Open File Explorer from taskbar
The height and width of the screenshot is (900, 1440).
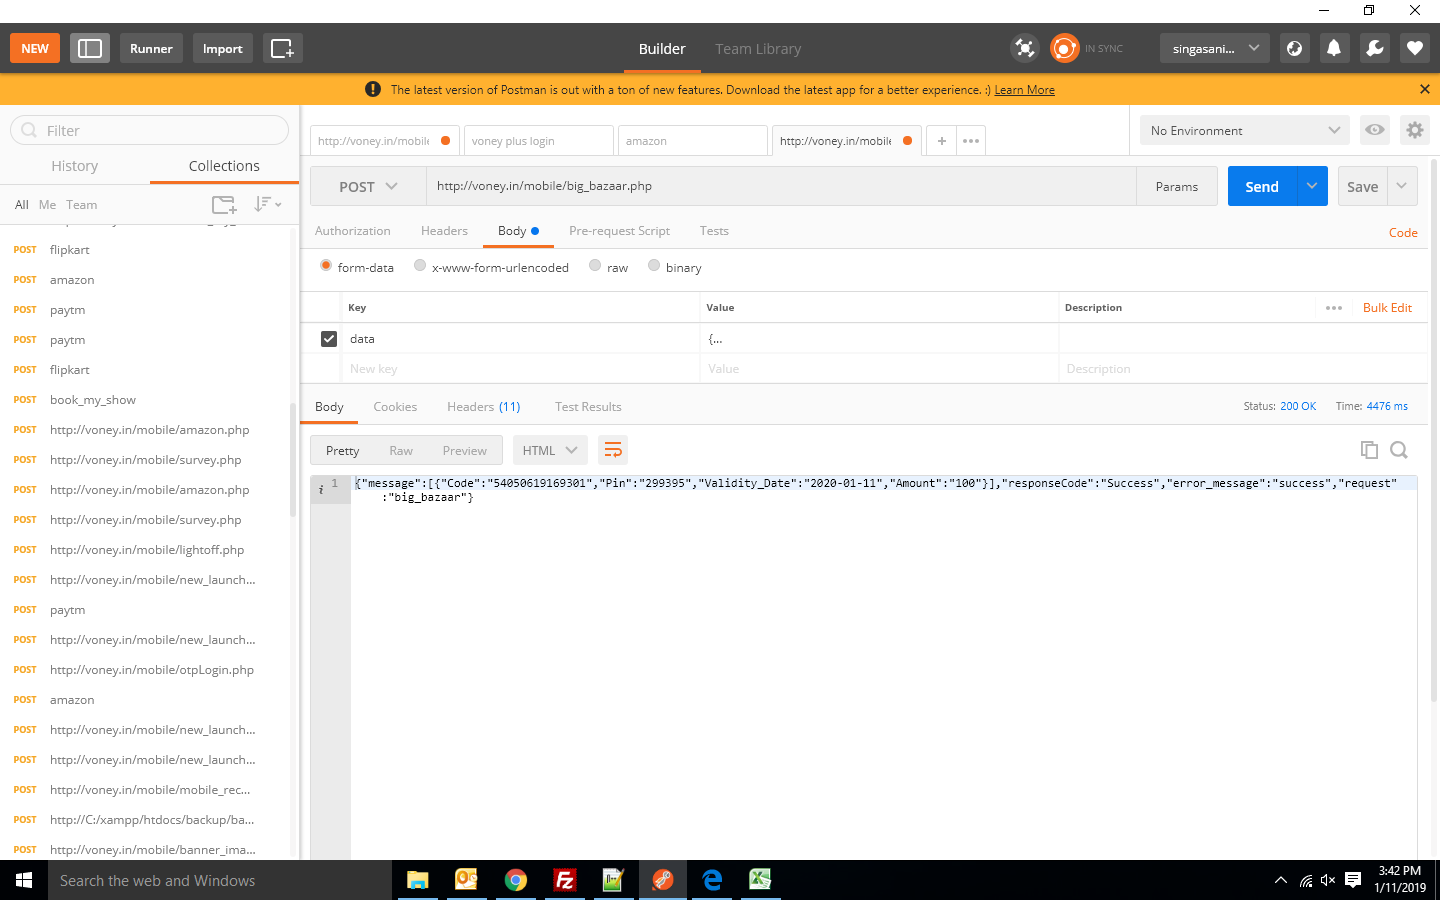[x=418, y=880]
